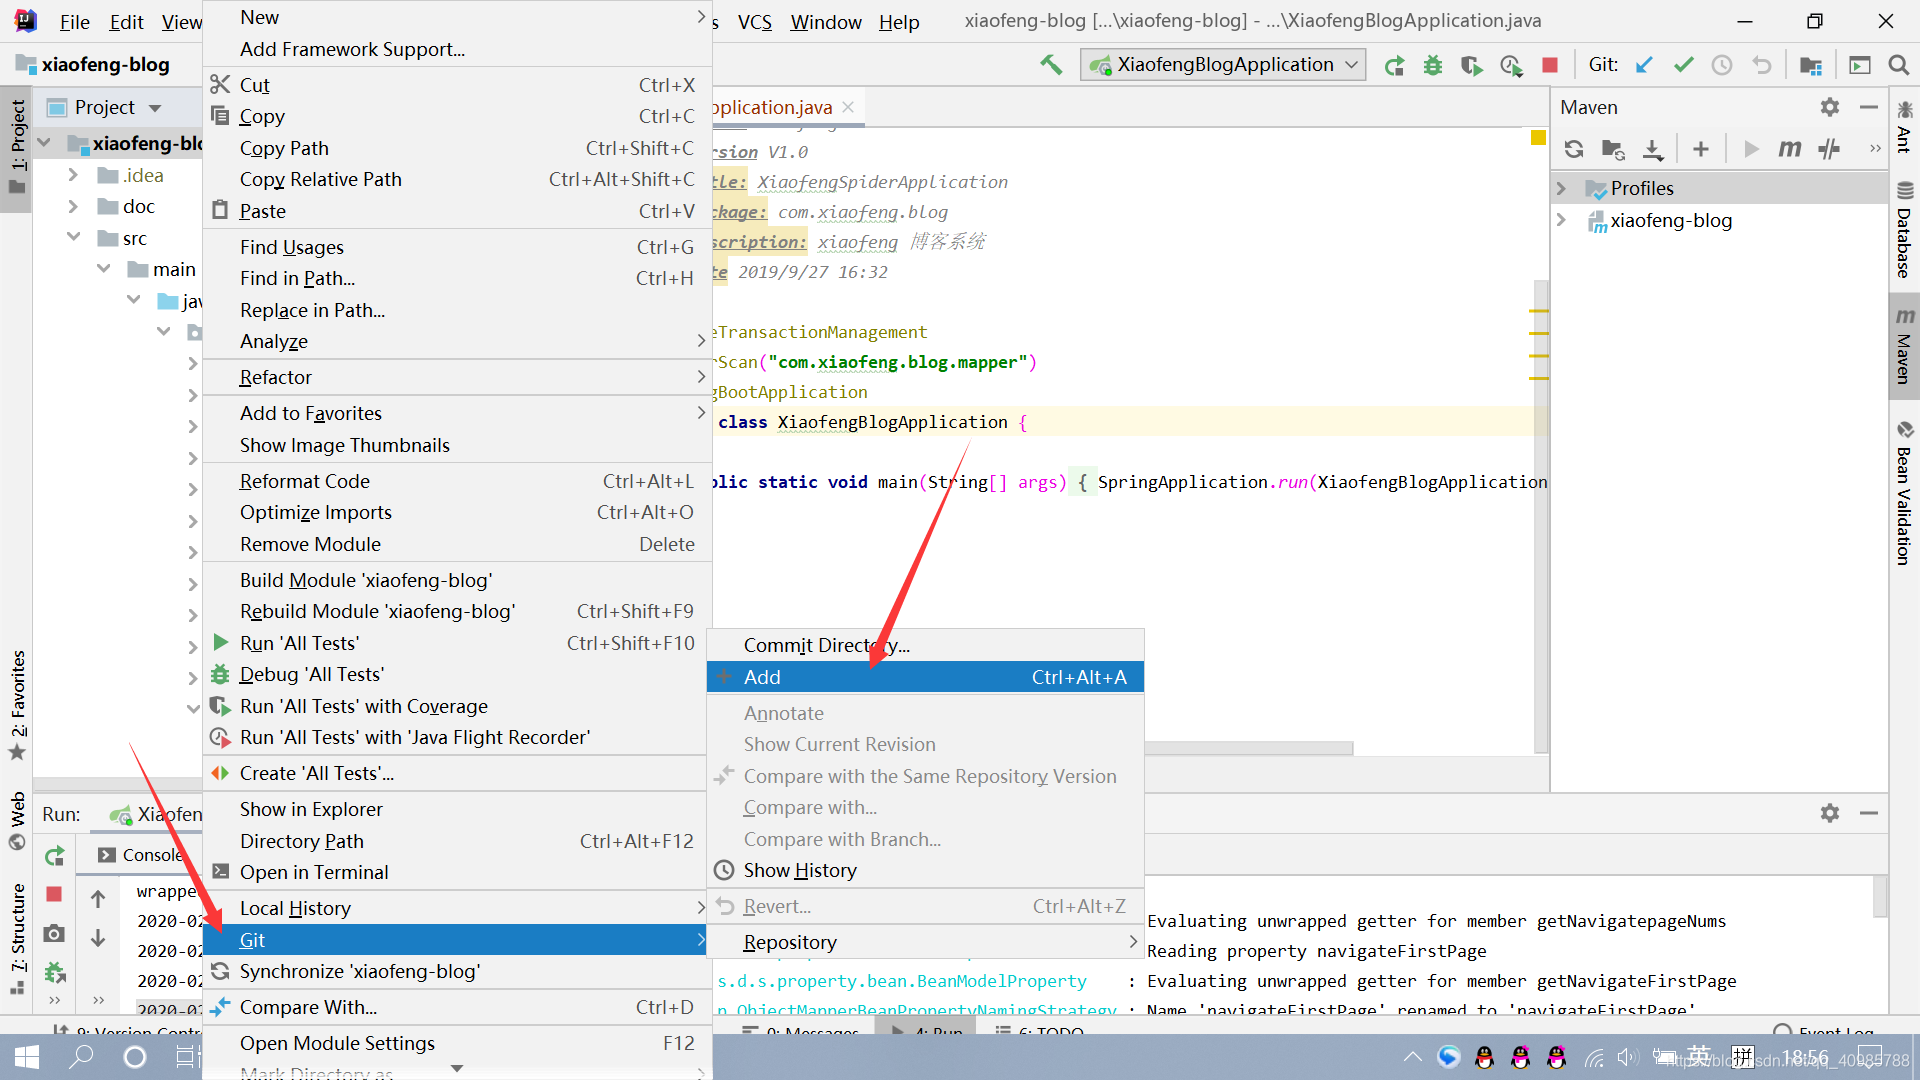1920x1080 pixels.
Task: Open the Help menu
Action: (x=898, y=22)
